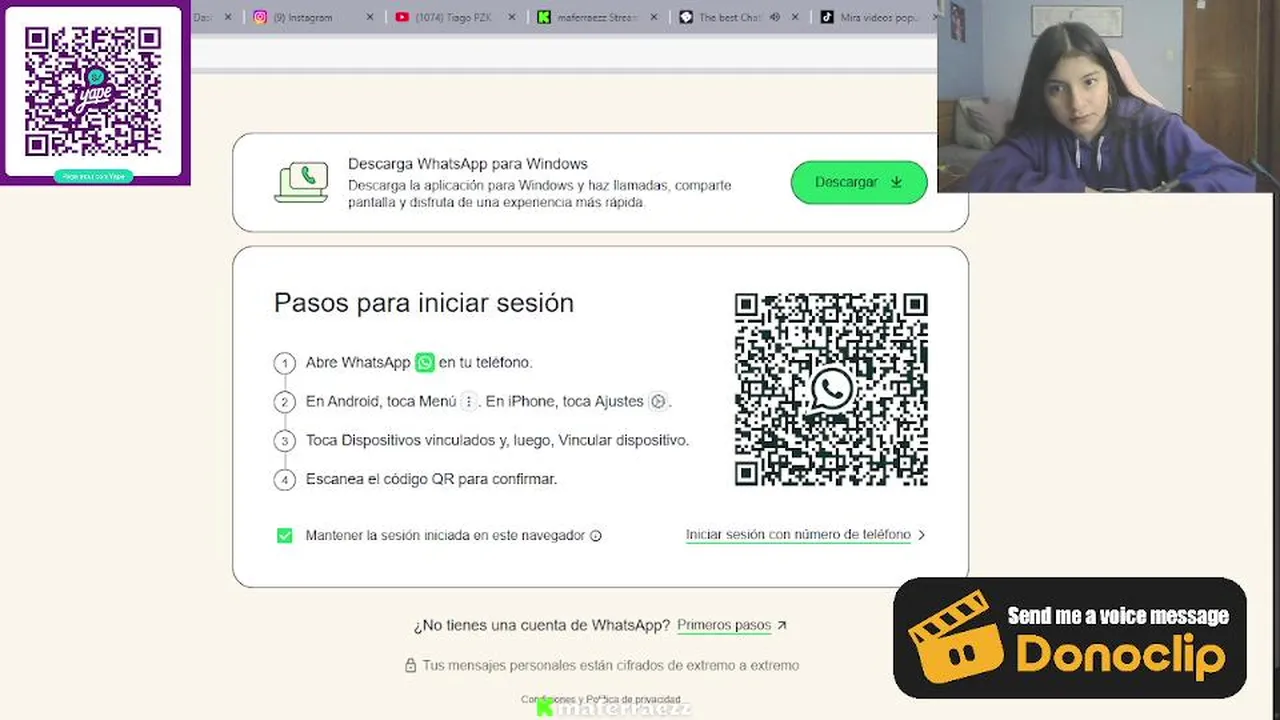The height and width of the screenshot is (720, 1280).
Task: Click the chevron after 'Iniciar sesión con número'
Action: 921,535
